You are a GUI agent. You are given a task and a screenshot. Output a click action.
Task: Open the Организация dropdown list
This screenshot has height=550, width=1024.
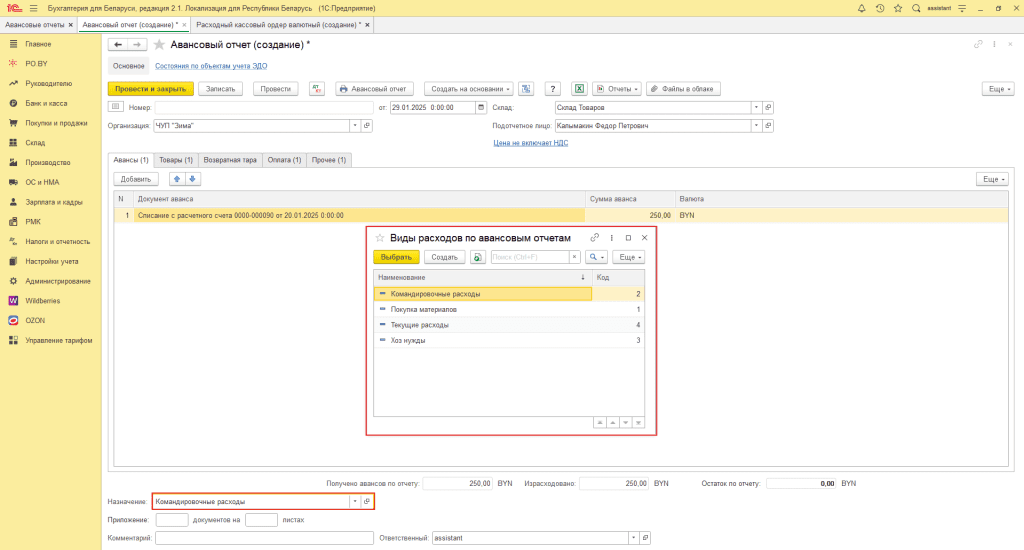point(354,126)
